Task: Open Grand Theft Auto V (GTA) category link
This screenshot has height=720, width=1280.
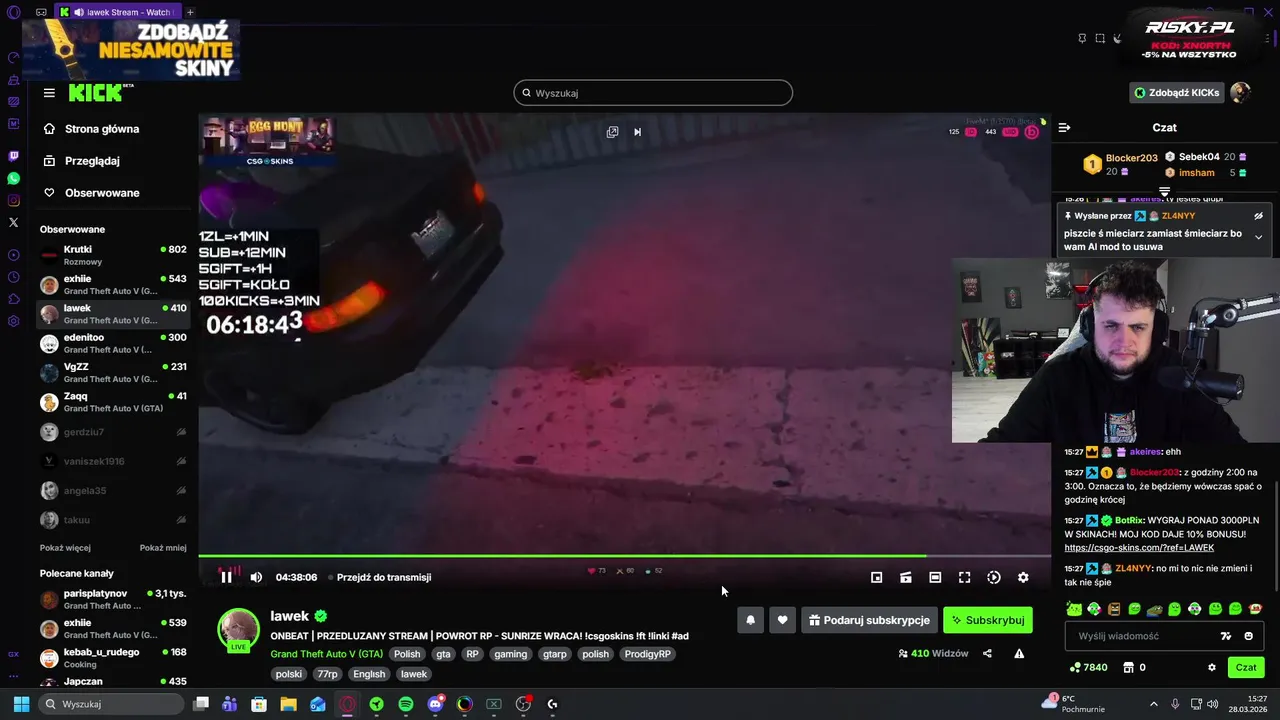Action: pos(326,654)
